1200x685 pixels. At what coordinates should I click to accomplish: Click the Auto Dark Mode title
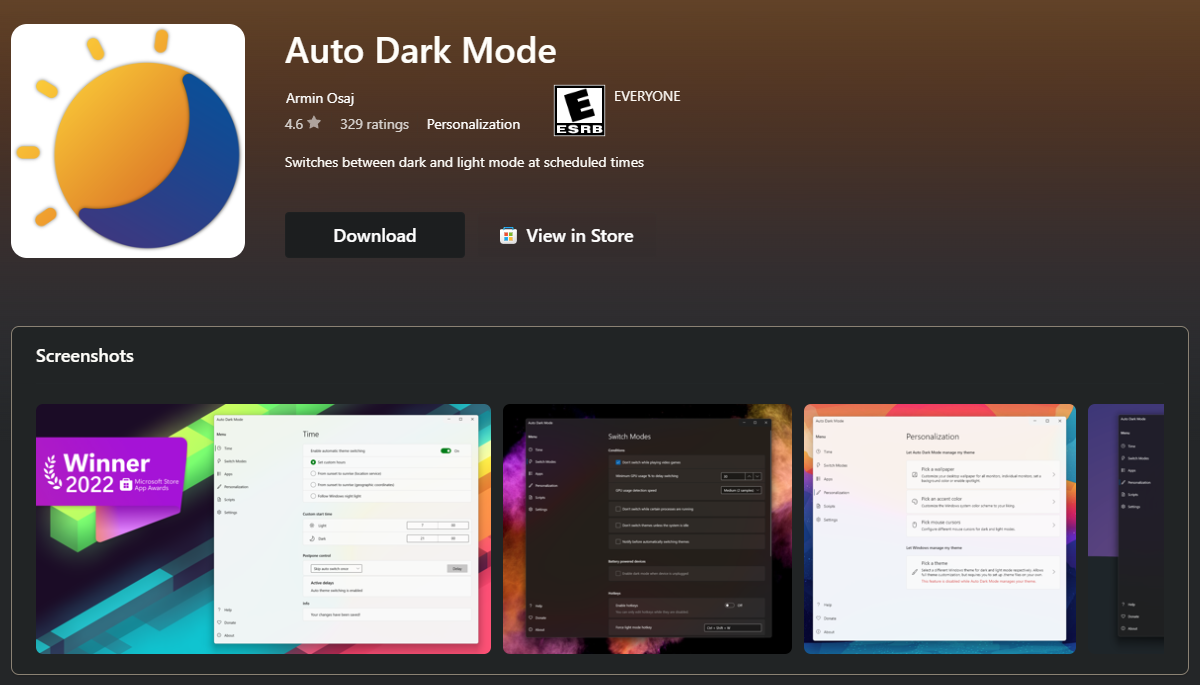[421, 50]
